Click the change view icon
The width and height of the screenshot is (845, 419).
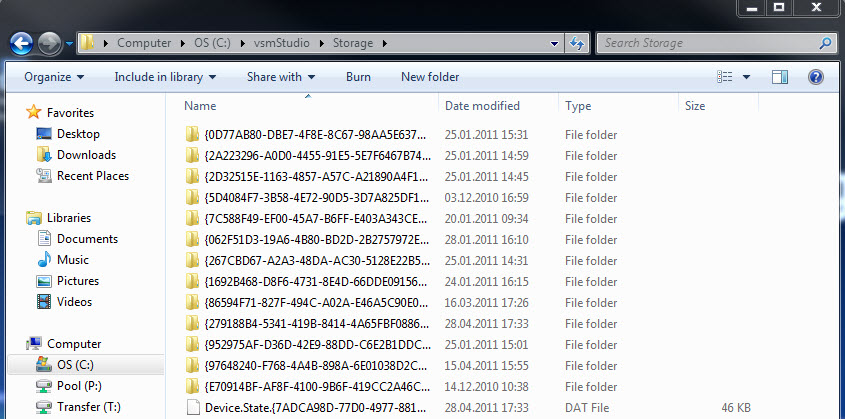click(x=726, y=77)
